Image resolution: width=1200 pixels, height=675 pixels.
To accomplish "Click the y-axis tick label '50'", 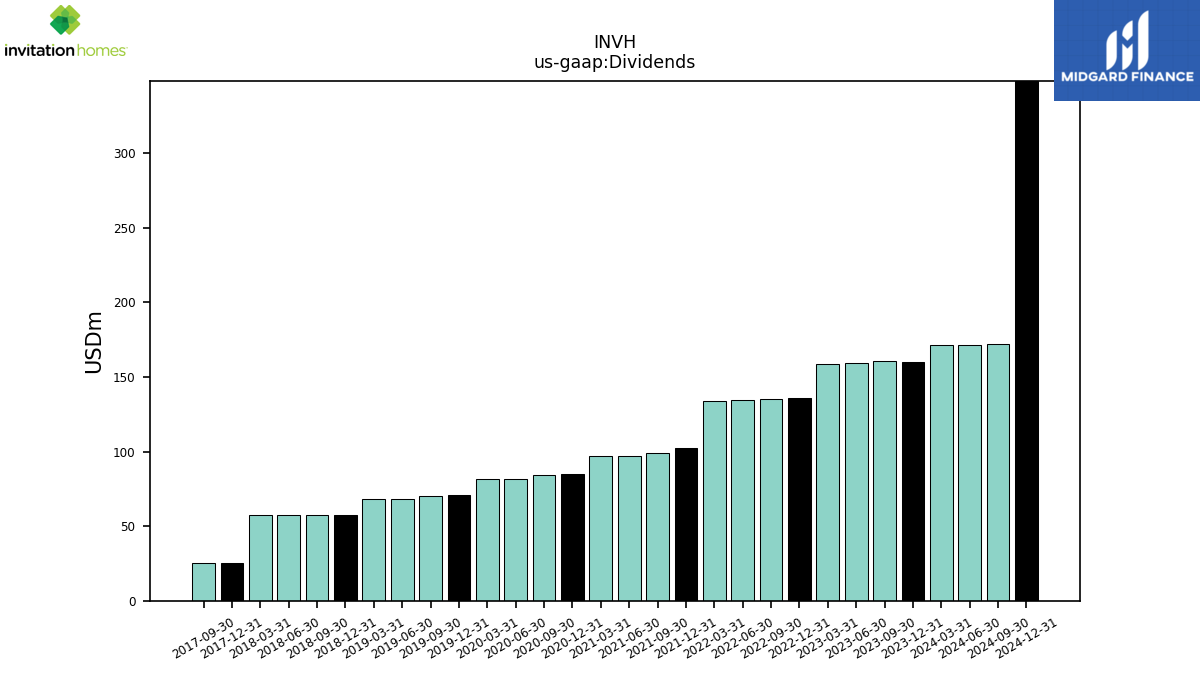I will 129,527.
